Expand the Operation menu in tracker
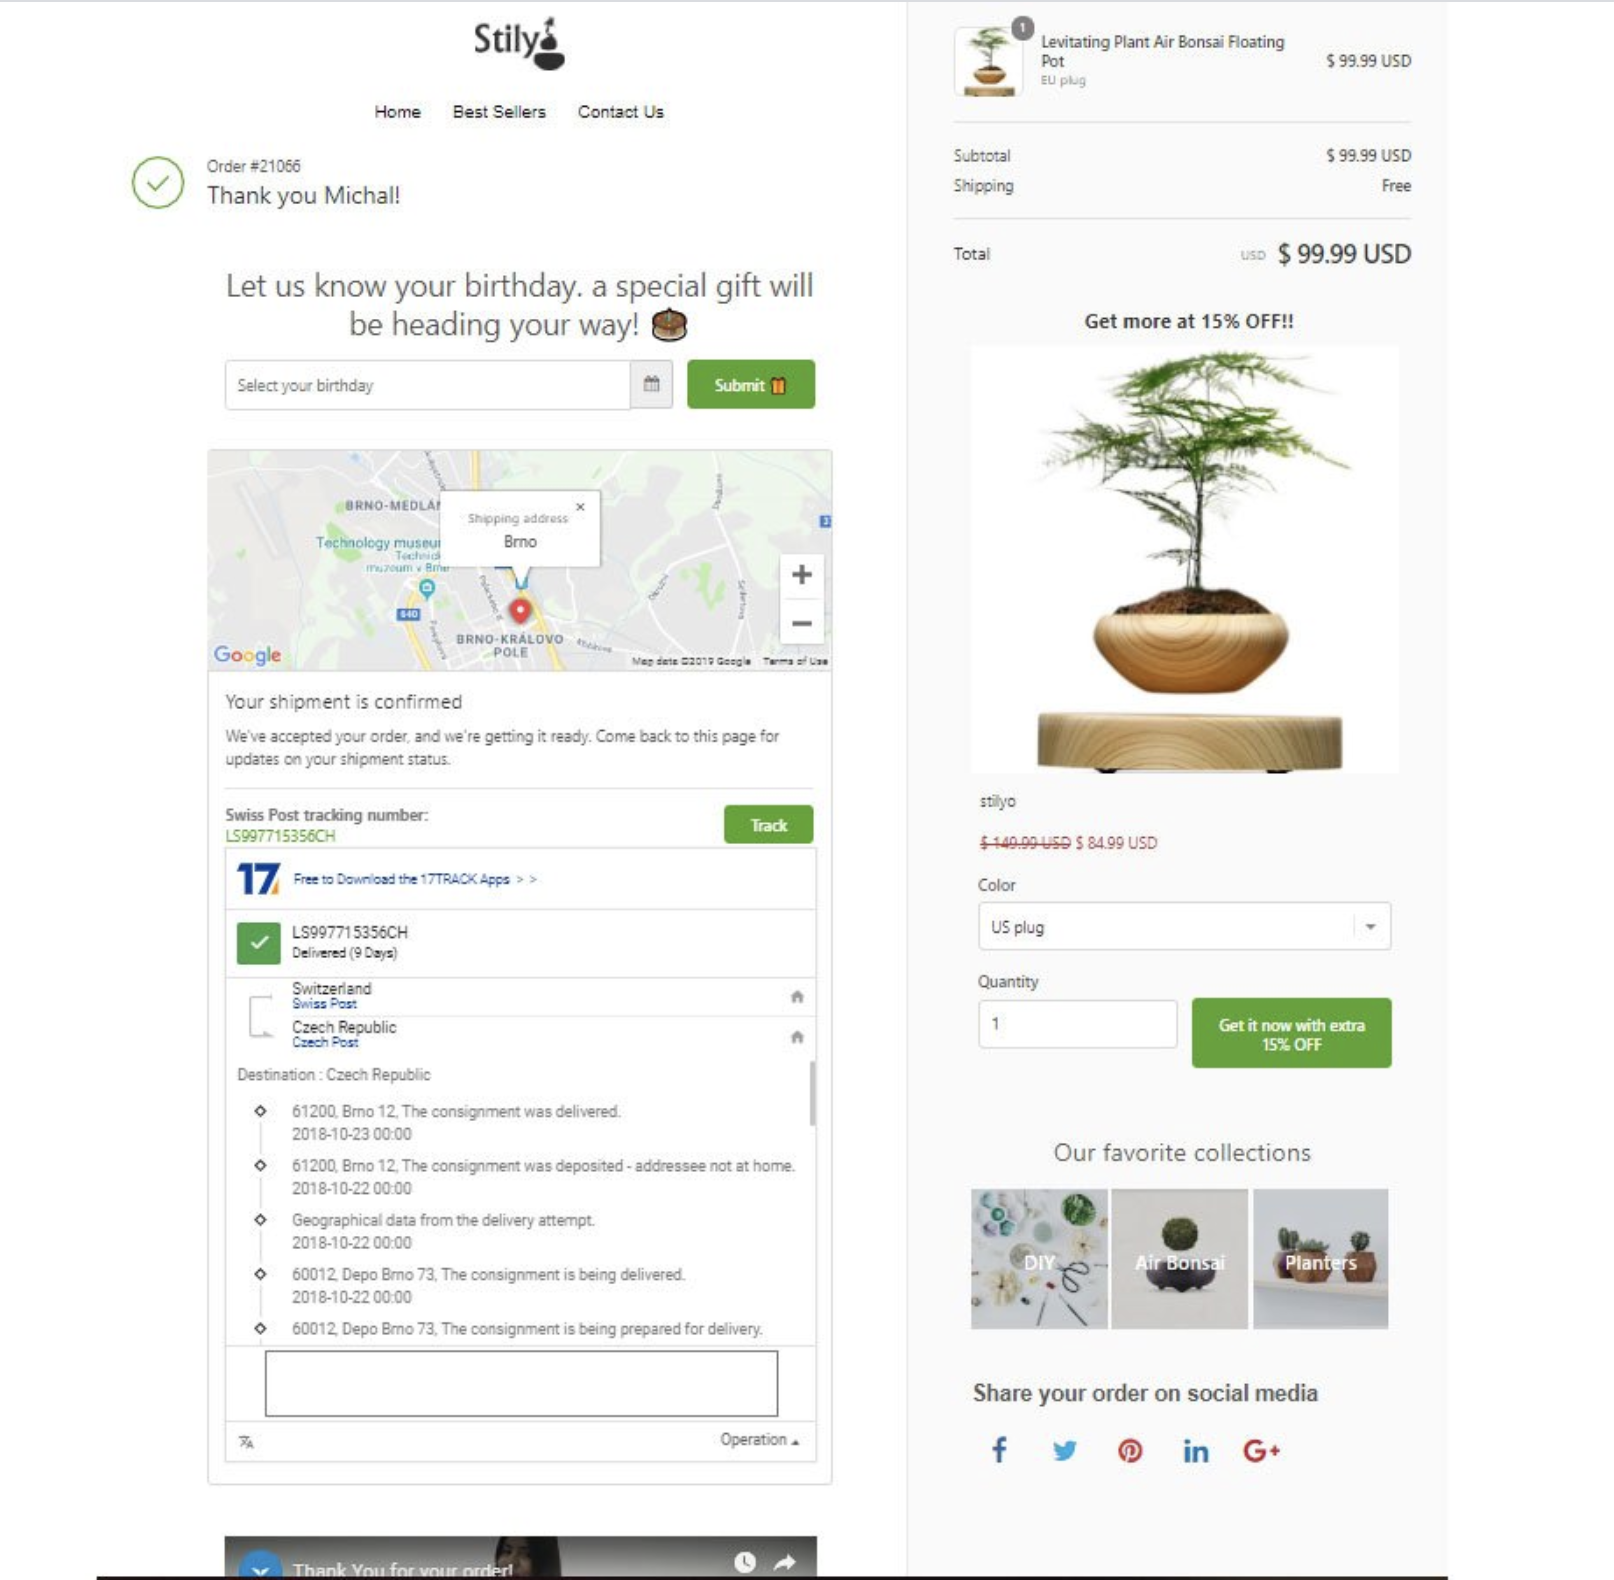This screenshot has height=1580, width=1614. [x=759, y=1440]
